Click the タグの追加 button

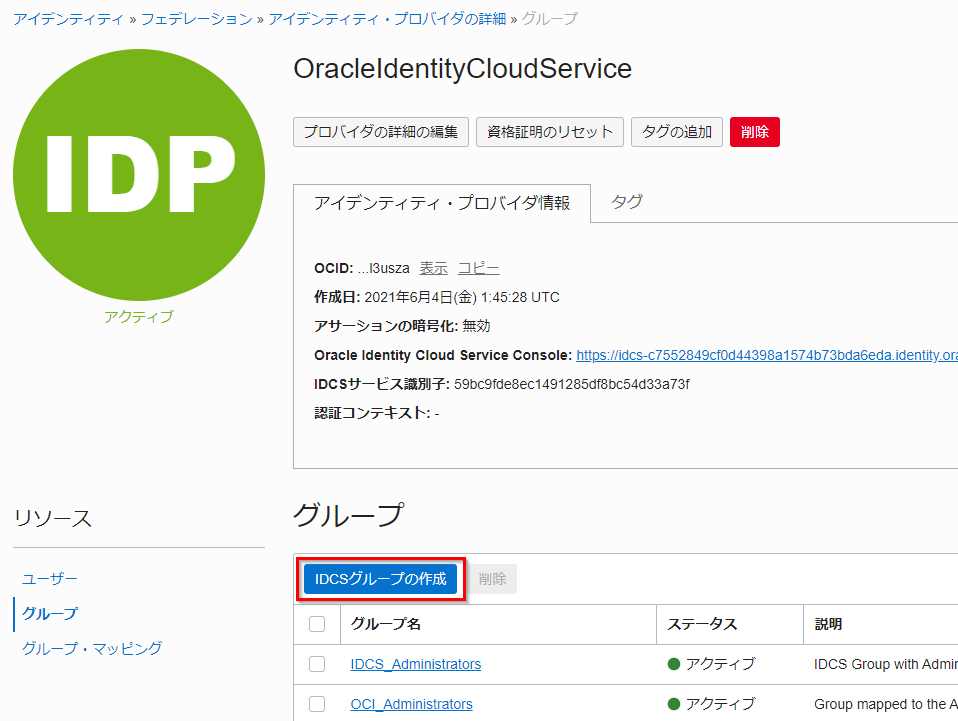coord(676,132)
